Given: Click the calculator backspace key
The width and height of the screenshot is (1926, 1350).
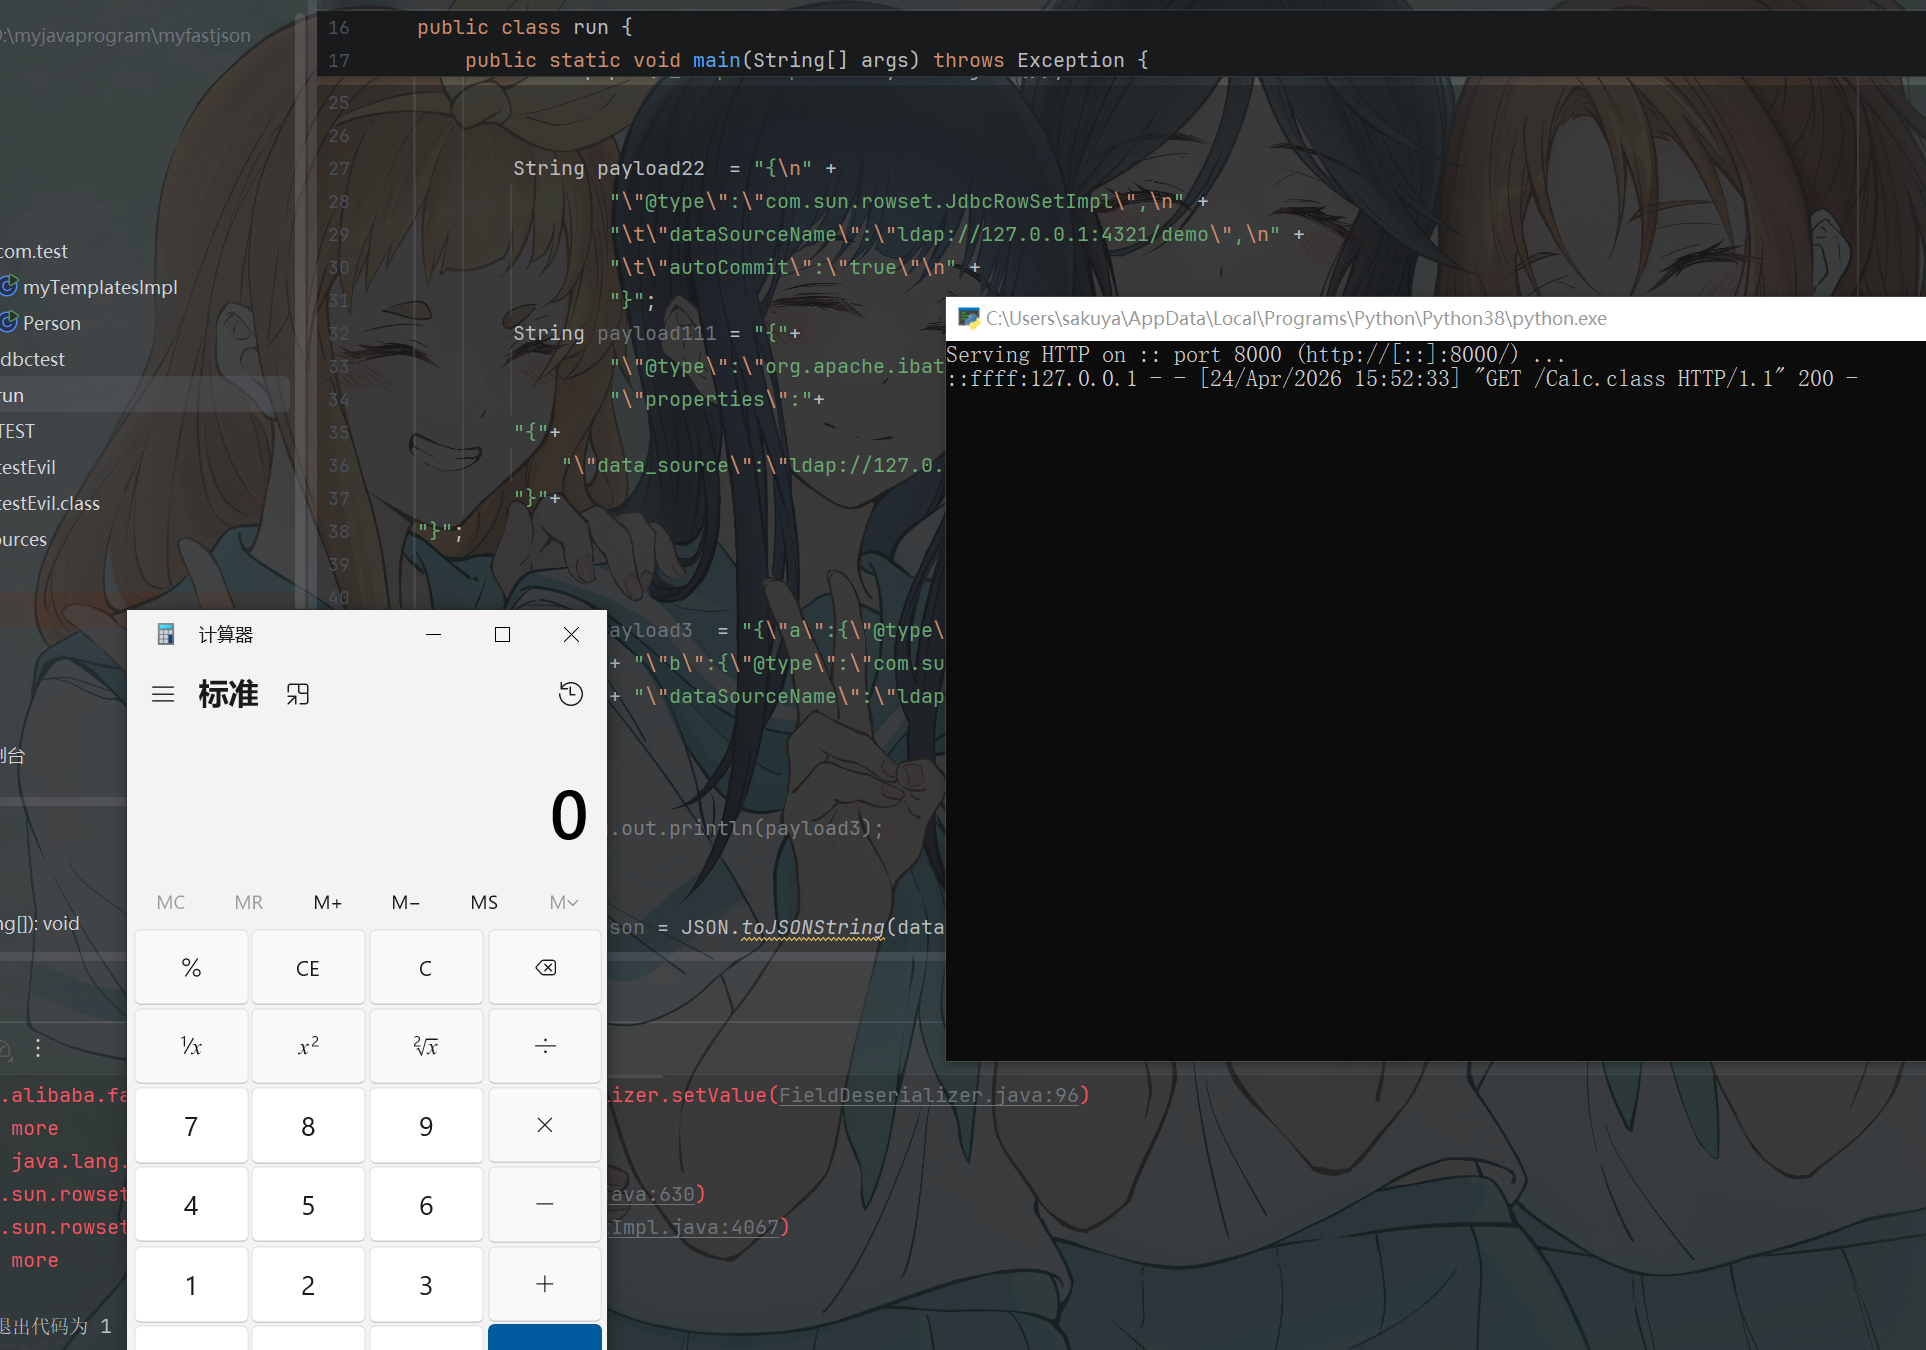Looking at the screenshot, I should [x=545, y=967].
